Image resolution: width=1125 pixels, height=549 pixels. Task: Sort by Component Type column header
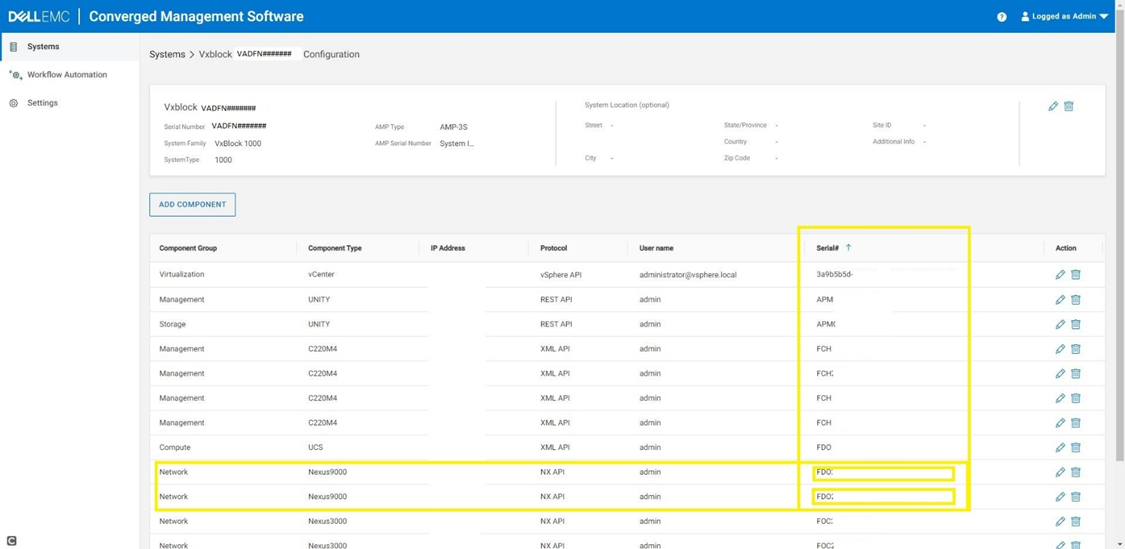point(335,248)
